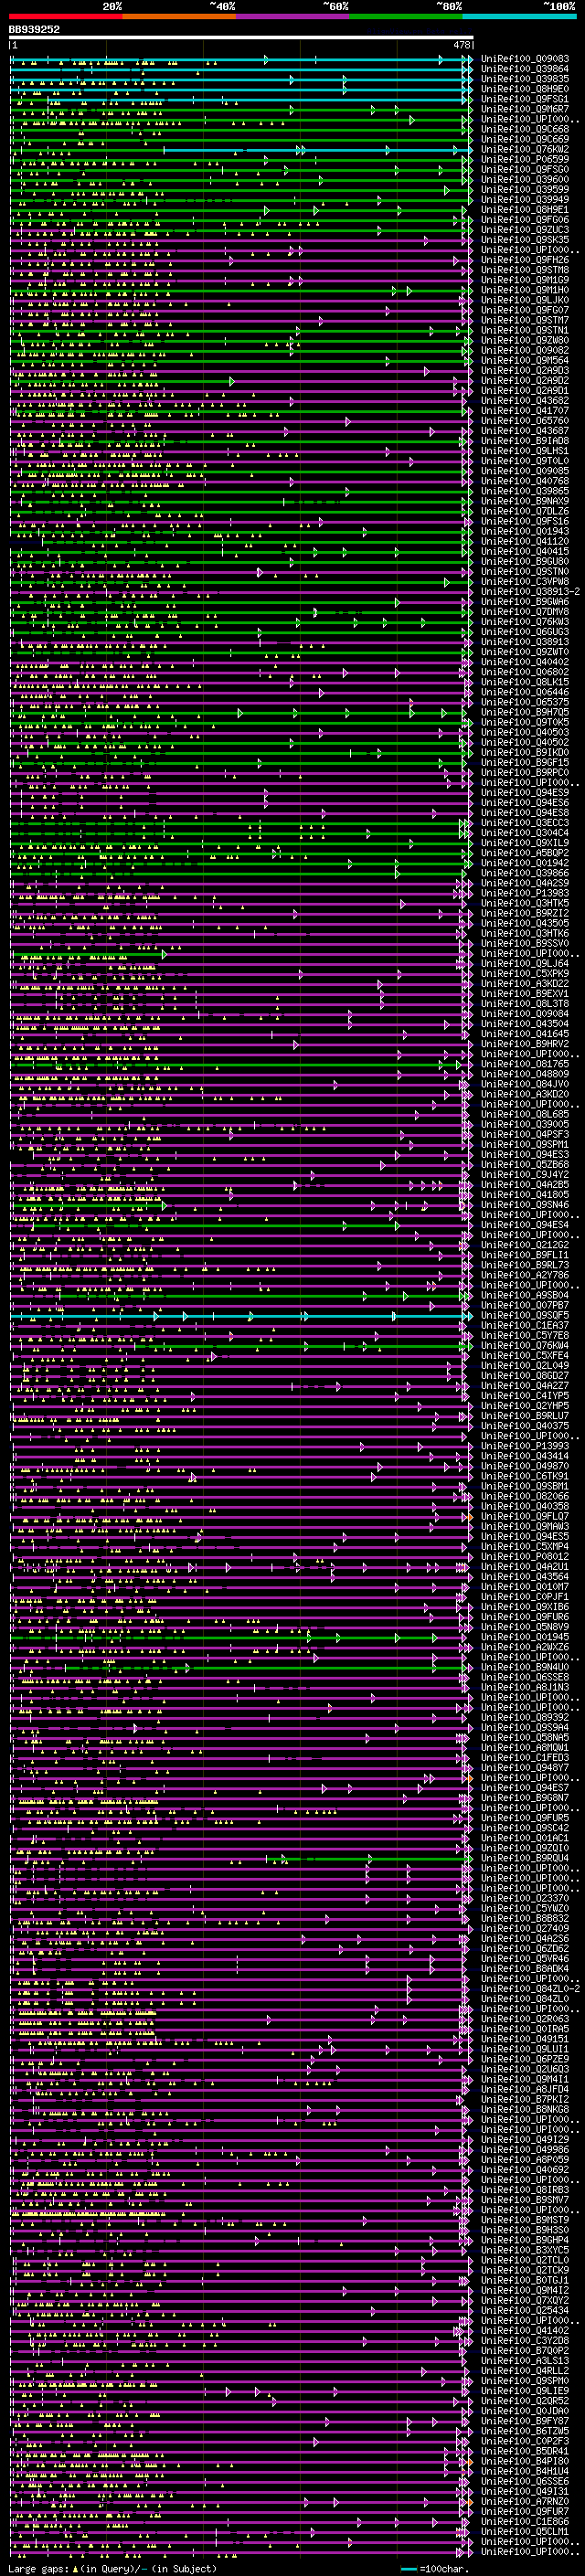Open hit UniRef100_Q09083
The width and height of the screenshot is (585, 2576).
(525, 59)
